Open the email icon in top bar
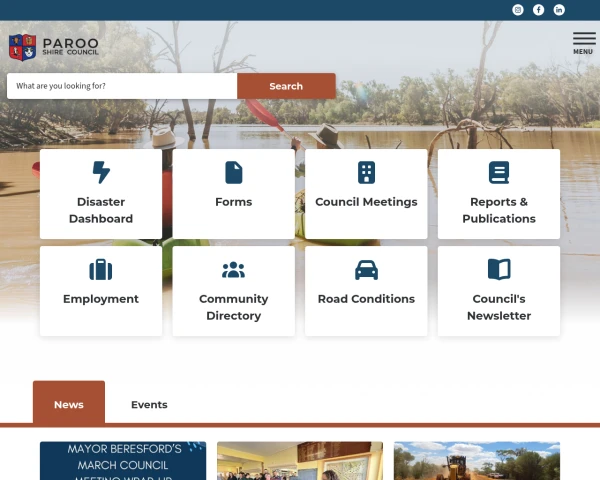The width and height of the screenshot is (600, 480). [518, 10]
